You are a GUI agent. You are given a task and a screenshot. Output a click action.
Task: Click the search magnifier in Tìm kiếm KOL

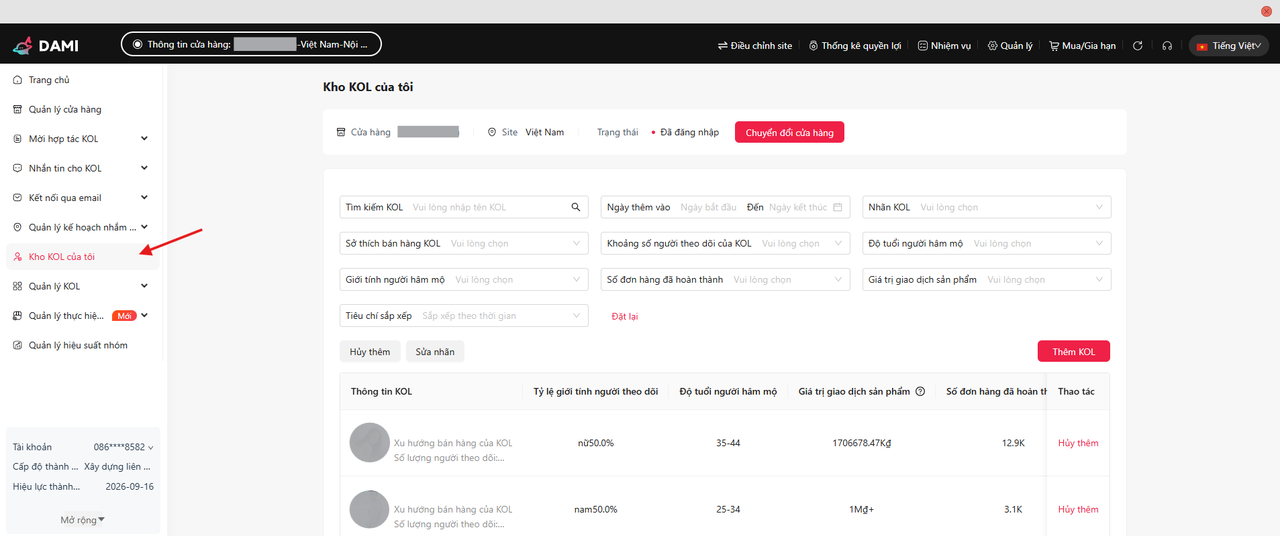(576, 208)
